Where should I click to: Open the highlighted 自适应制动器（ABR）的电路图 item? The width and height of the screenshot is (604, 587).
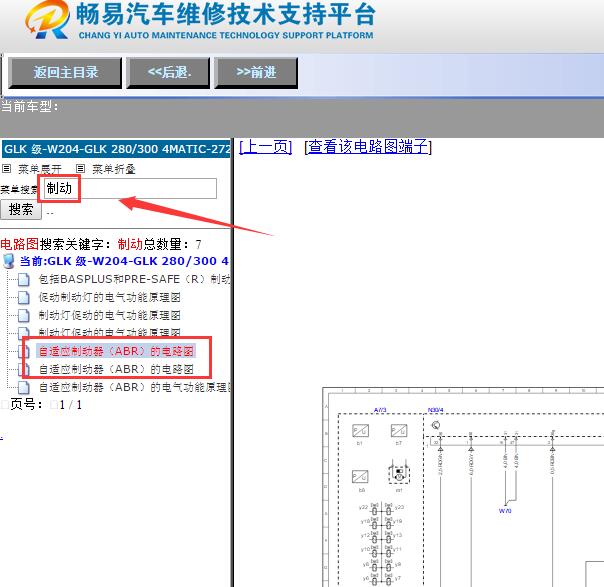(116, 351)
